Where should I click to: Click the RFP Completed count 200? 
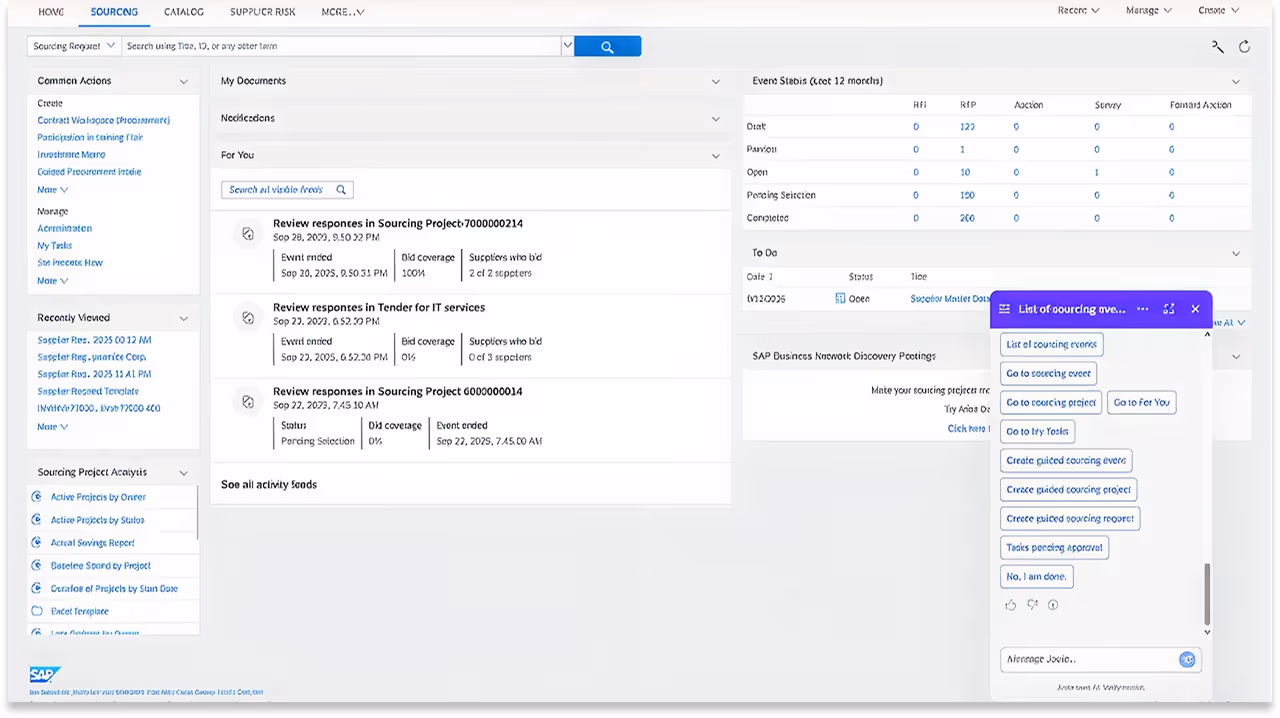click(x=967, y=218)
